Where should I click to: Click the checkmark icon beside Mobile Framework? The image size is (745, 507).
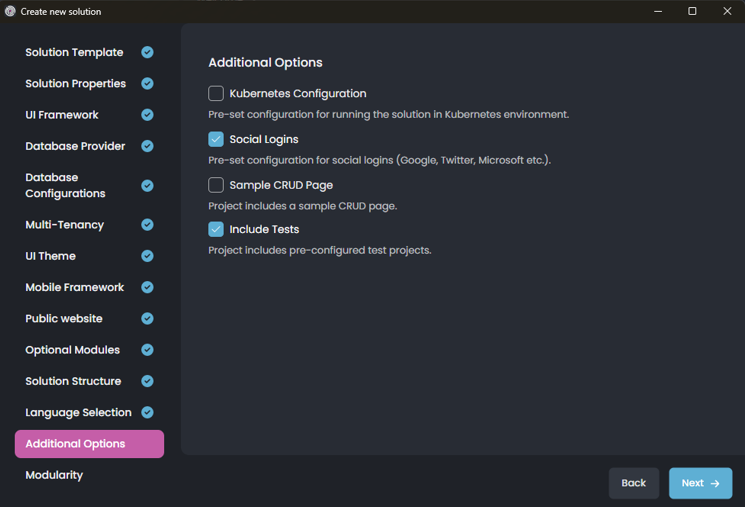coord(147,287)
